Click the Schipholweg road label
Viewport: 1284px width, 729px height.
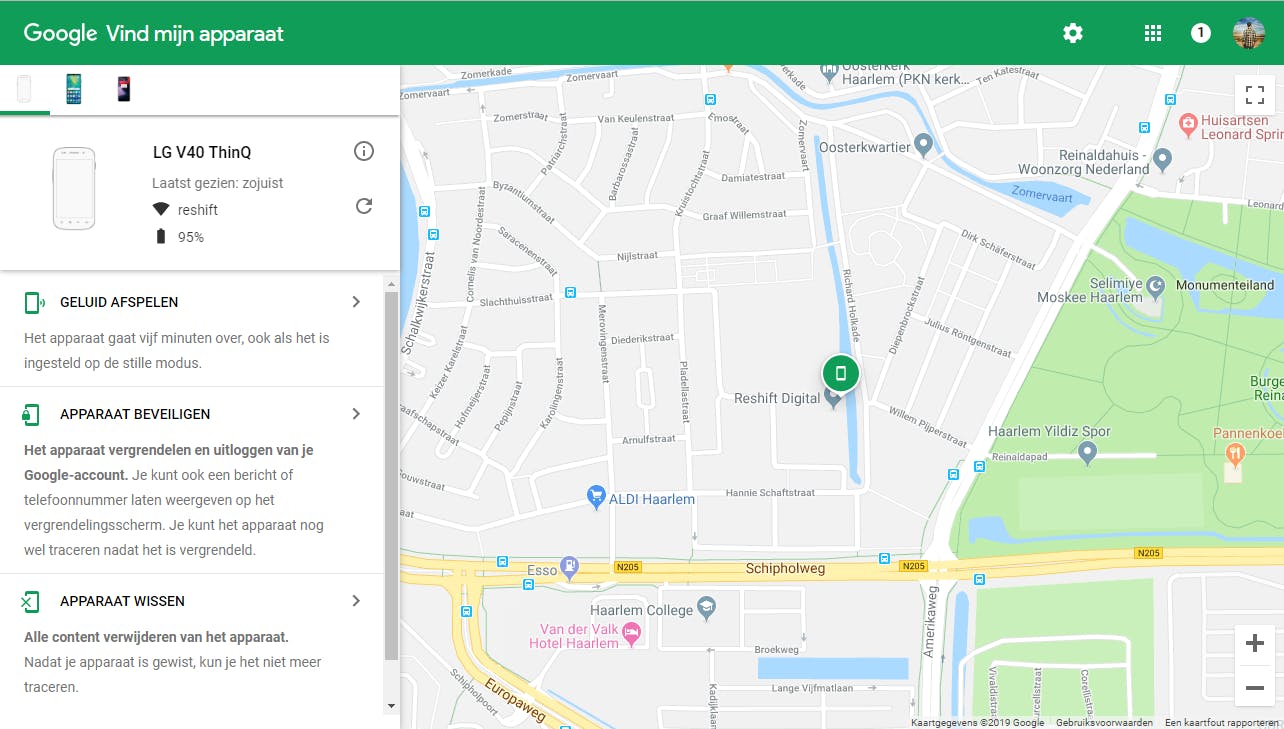(786, 568)
